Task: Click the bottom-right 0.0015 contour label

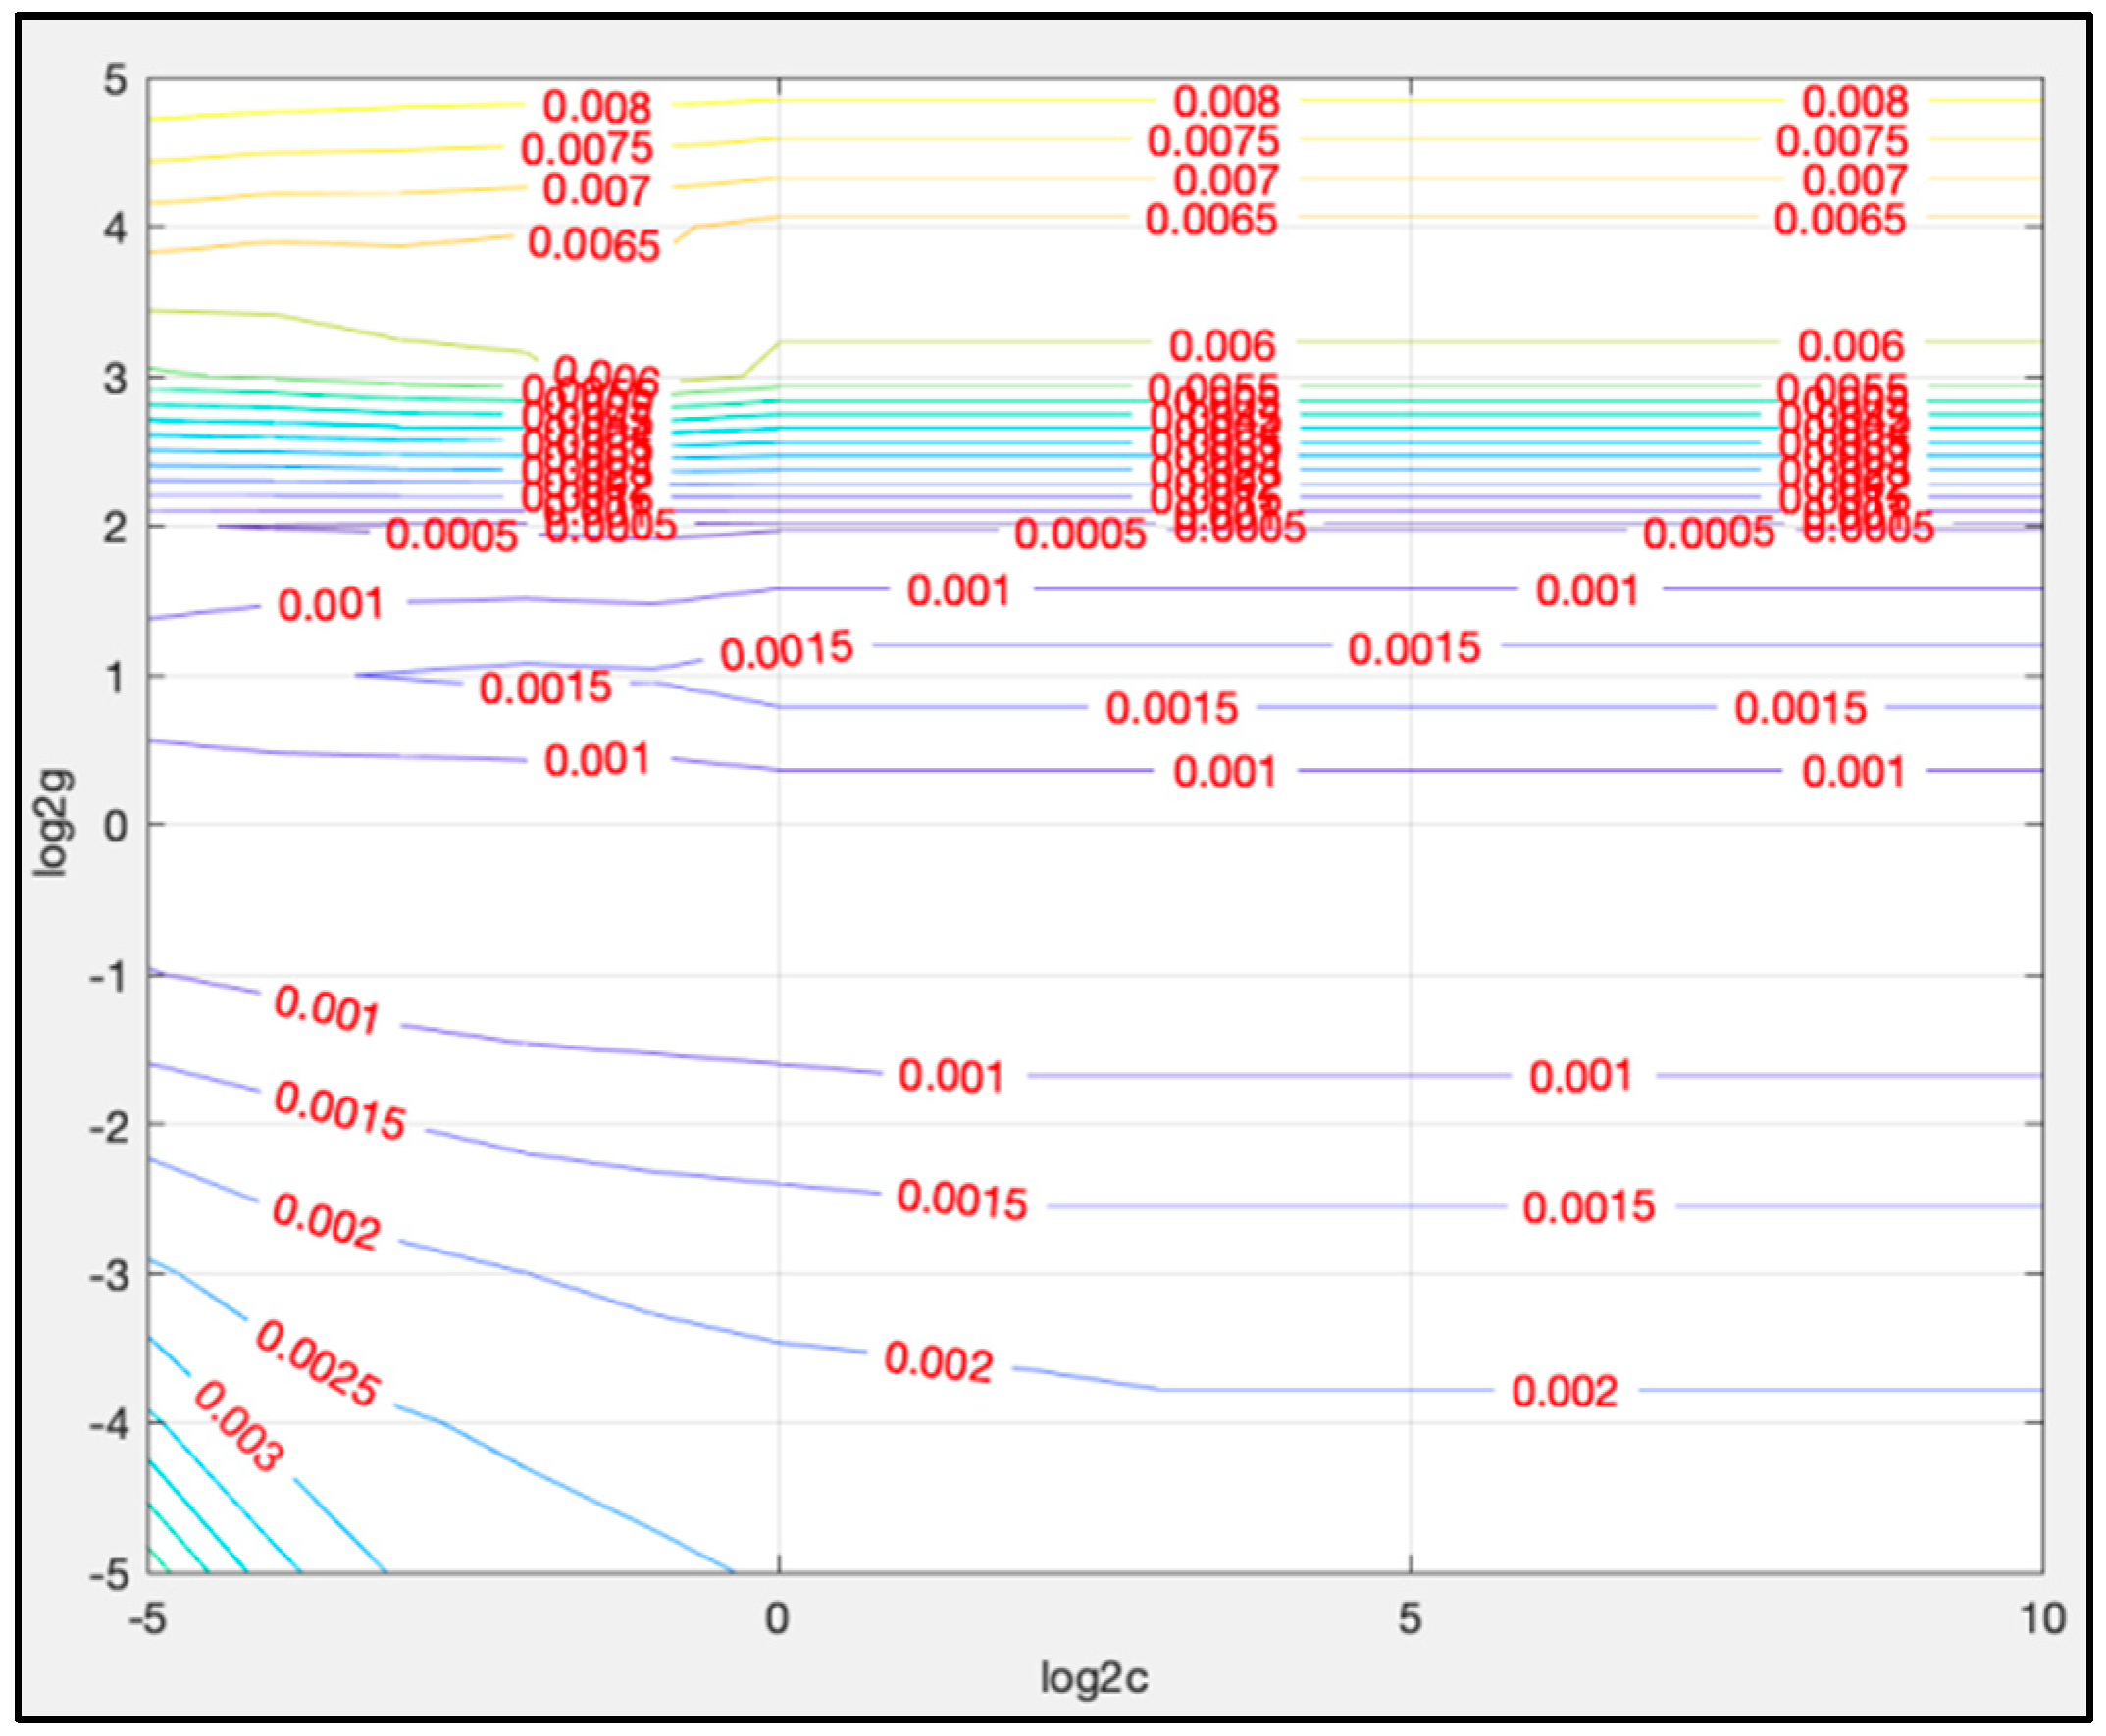Action: (x=1589, y=1207)
